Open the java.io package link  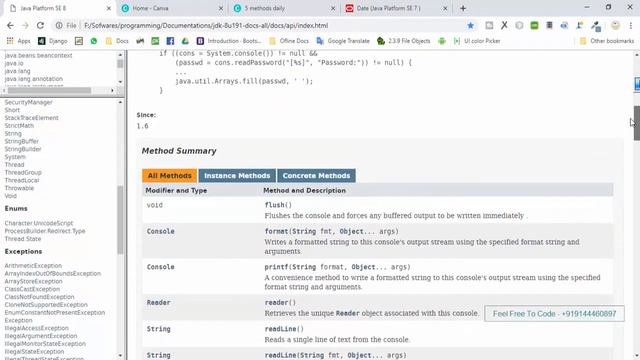coord(14,63)
